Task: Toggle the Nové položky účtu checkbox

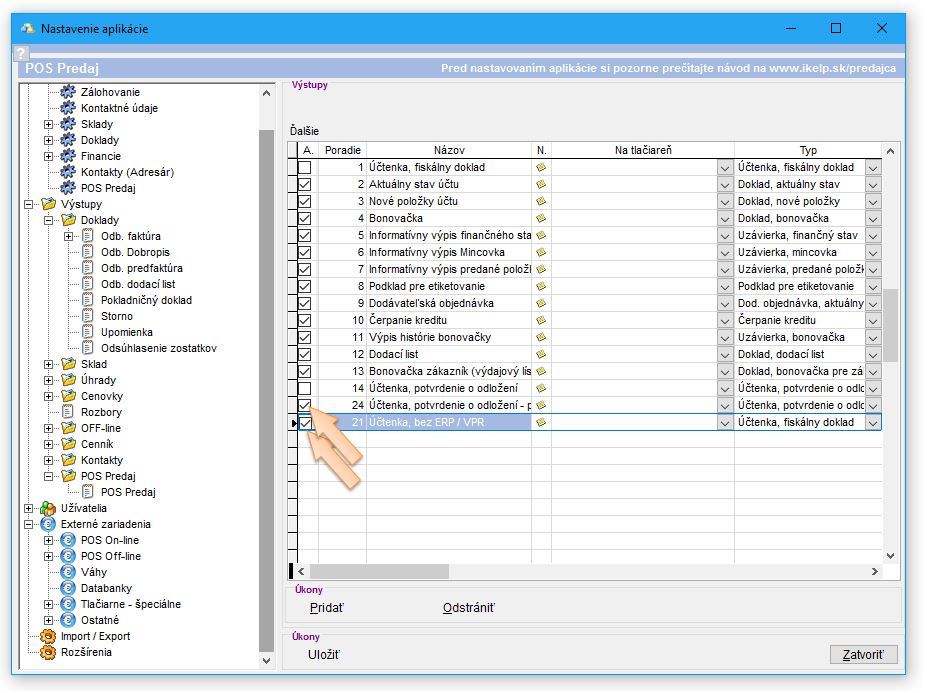Action: (x=304, y=201)
